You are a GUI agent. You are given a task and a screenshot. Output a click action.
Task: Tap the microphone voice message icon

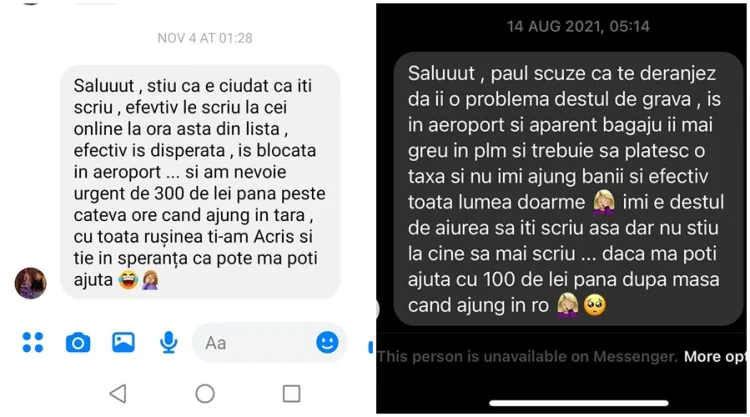tap(168, 342)
